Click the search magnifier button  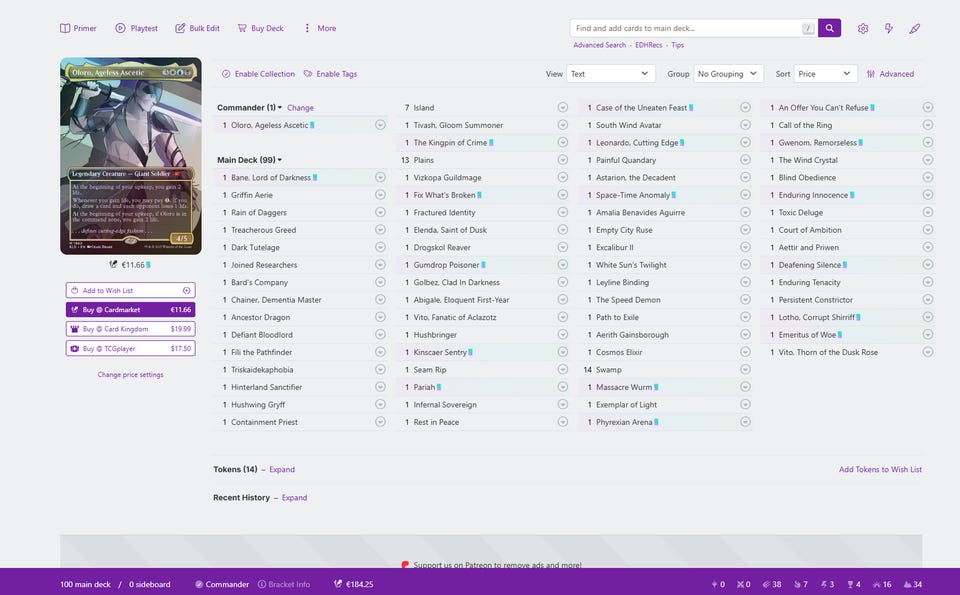829,28
